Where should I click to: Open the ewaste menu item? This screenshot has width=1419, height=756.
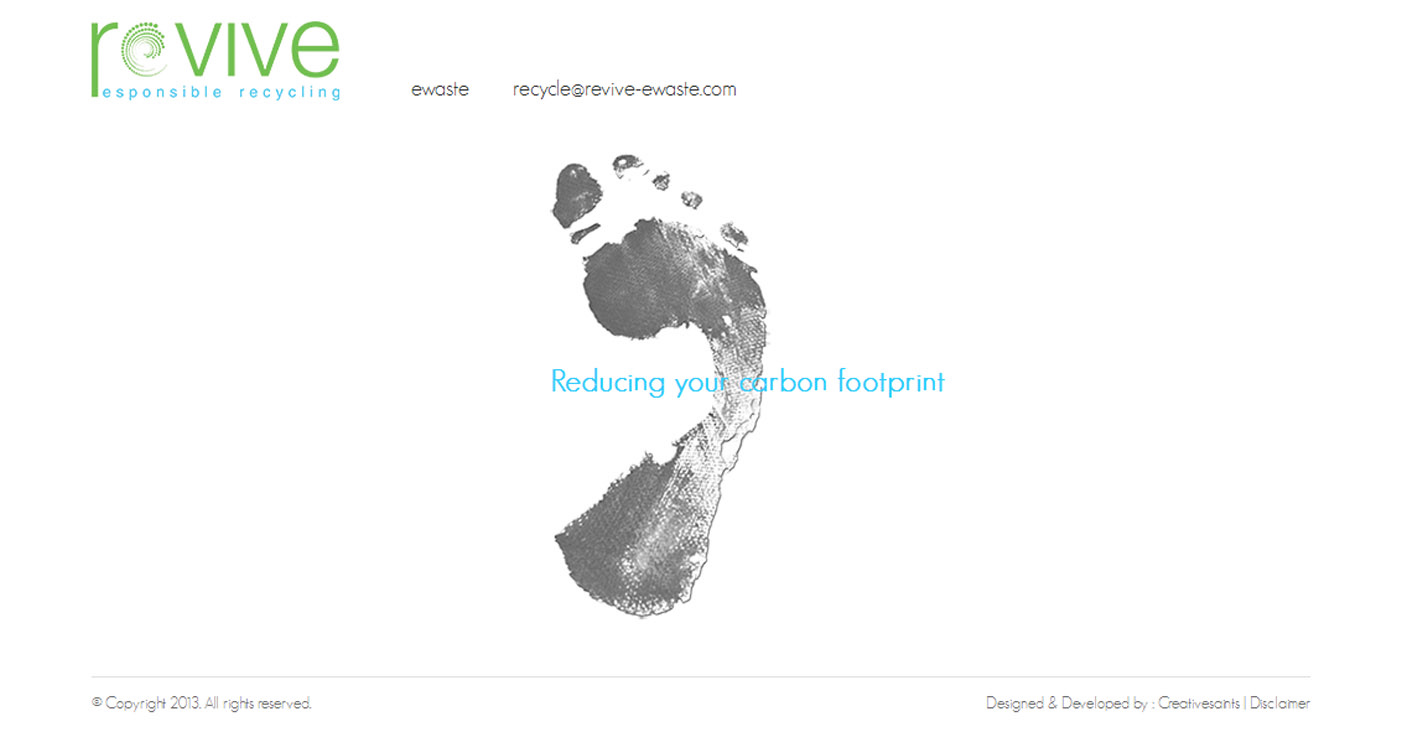(x=440, y=89)
